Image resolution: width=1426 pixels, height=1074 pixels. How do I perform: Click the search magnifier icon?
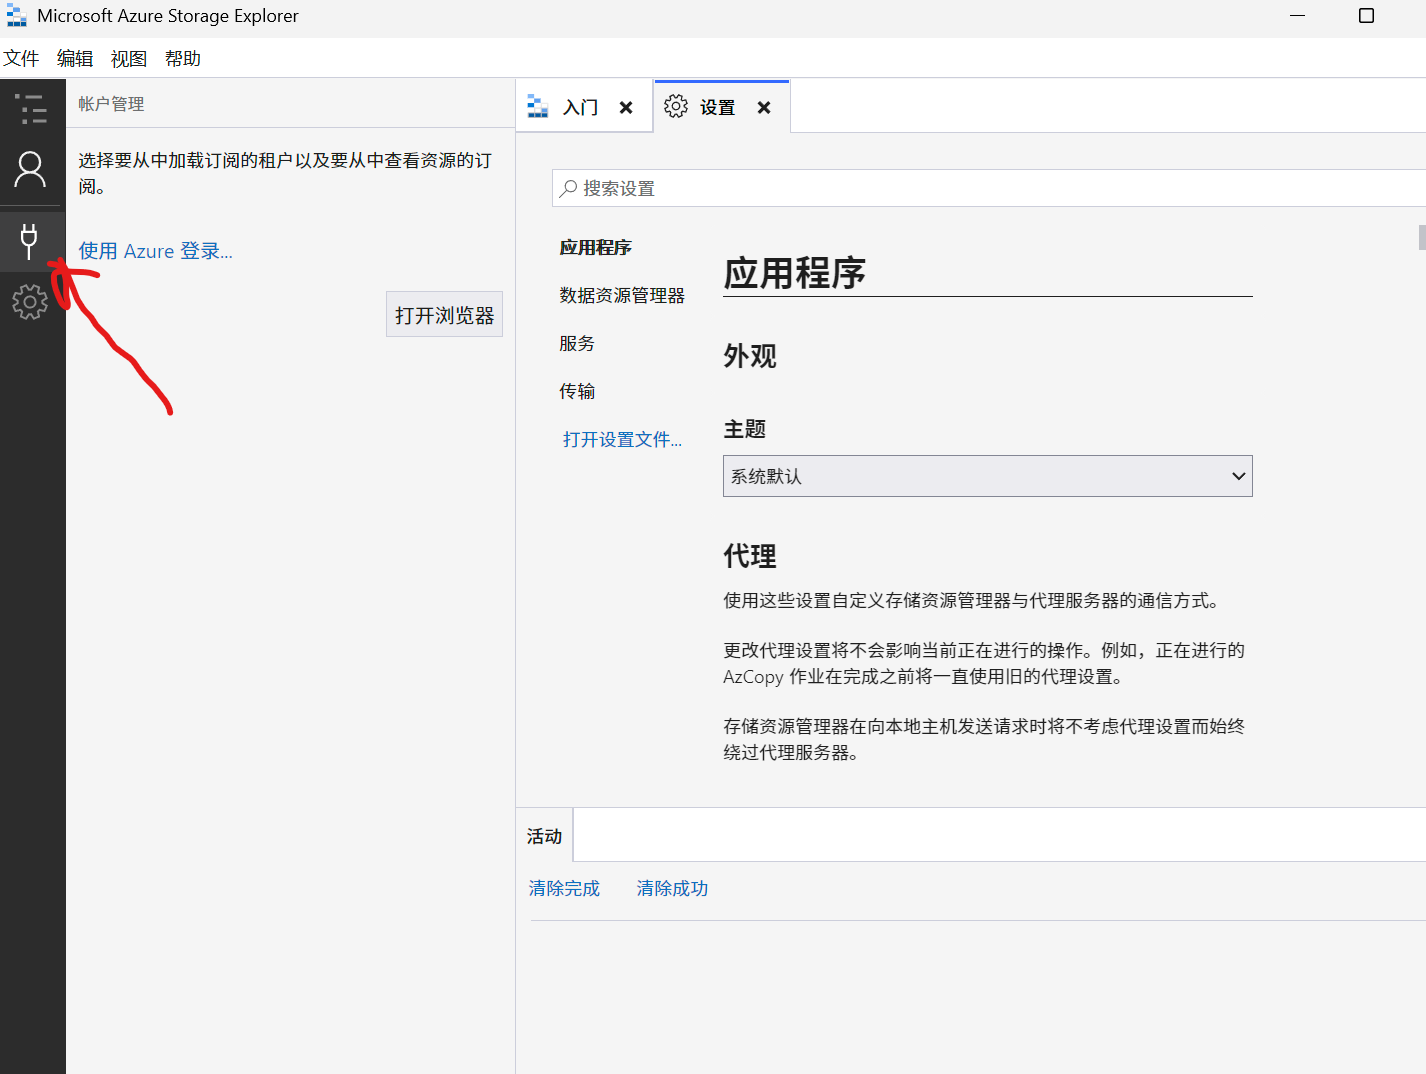coord(568,188)
